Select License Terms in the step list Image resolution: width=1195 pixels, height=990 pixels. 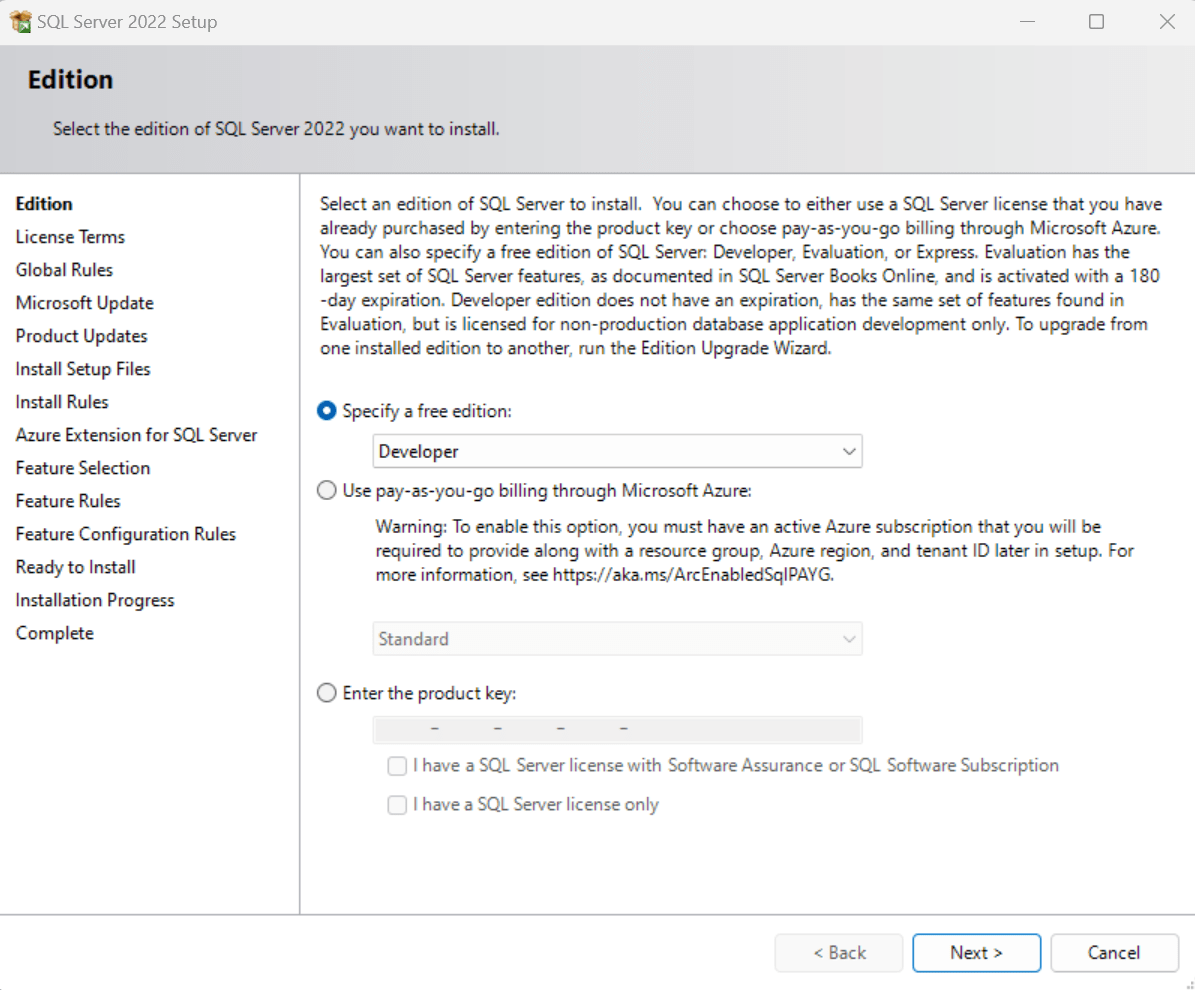tap(70, 237)
